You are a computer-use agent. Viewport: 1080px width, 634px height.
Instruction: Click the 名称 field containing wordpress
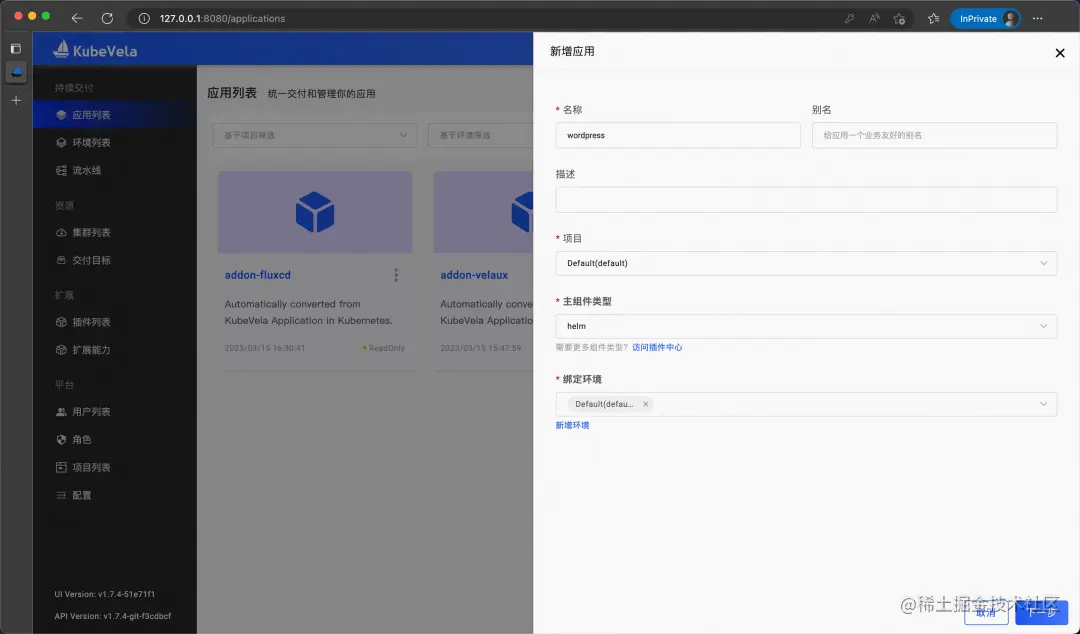pyautogui.click(x=678, y=135)
